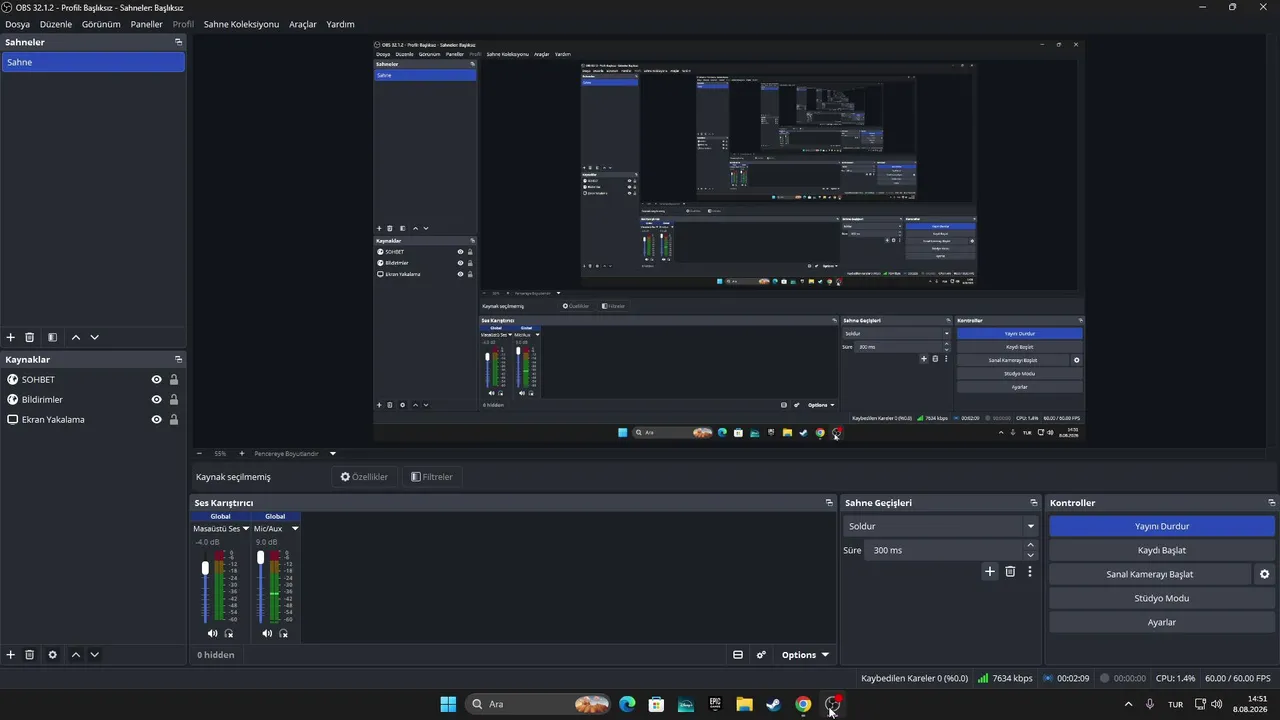Undock the Kaynaklar panel
Viewport: 1280px width, 720px height.
[178, 359]
